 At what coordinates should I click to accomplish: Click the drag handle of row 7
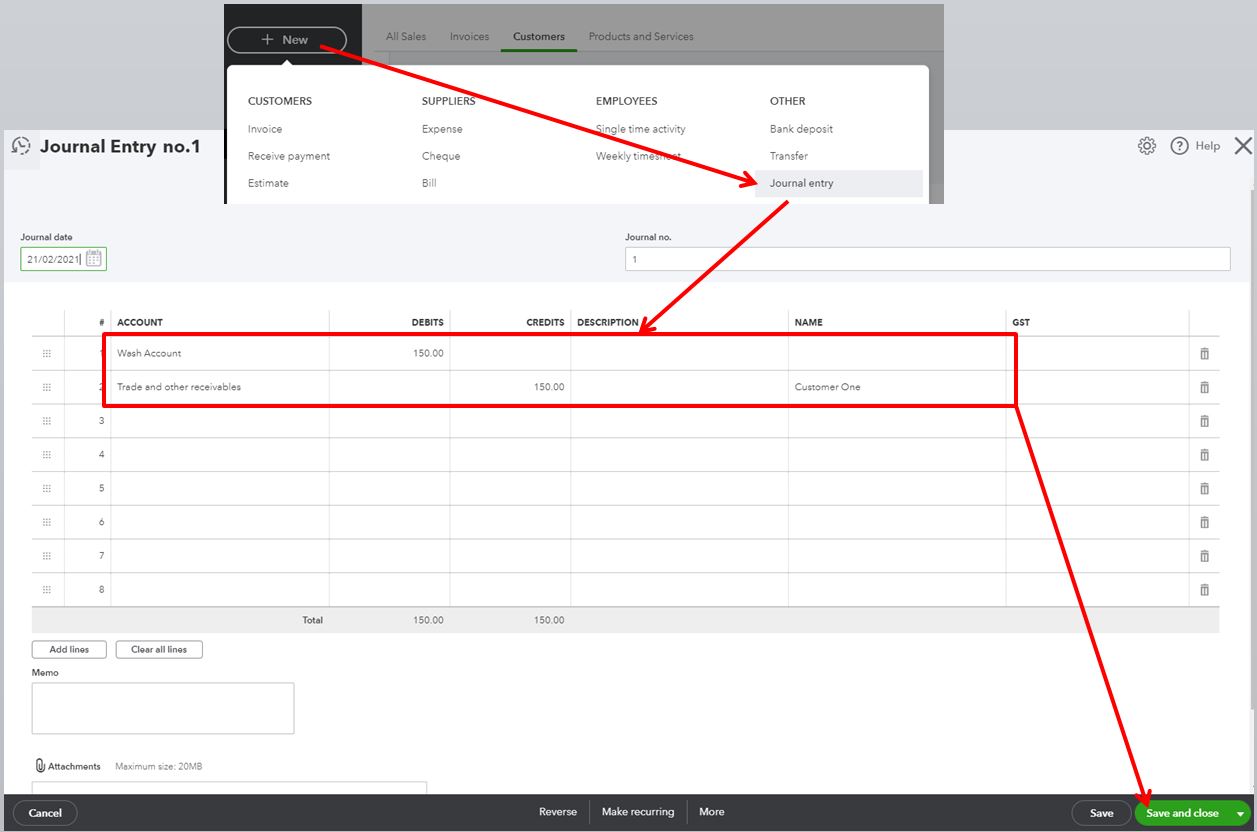pyautogui.click(x=47, y=556)
